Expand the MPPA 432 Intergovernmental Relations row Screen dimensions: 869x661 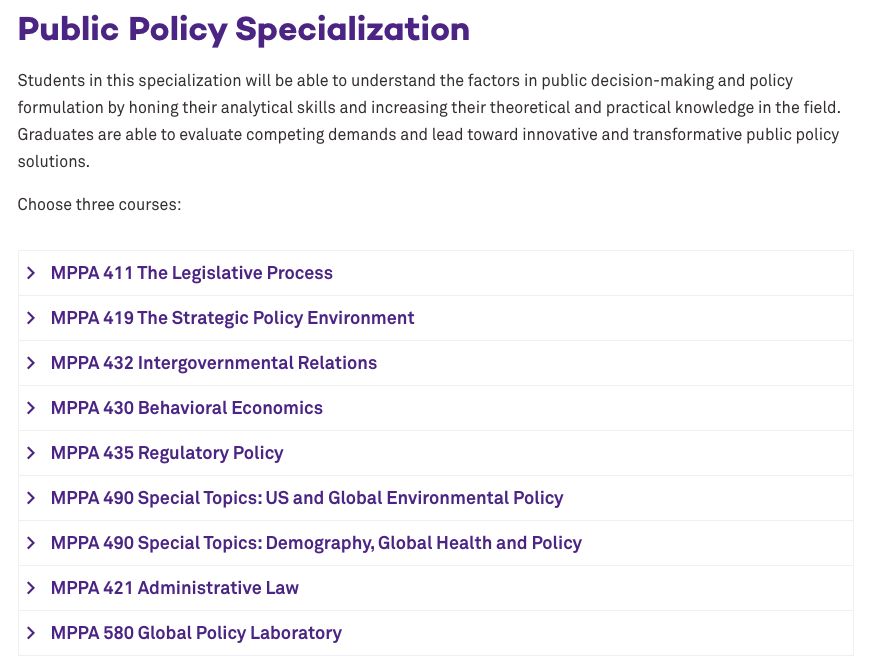214,363
